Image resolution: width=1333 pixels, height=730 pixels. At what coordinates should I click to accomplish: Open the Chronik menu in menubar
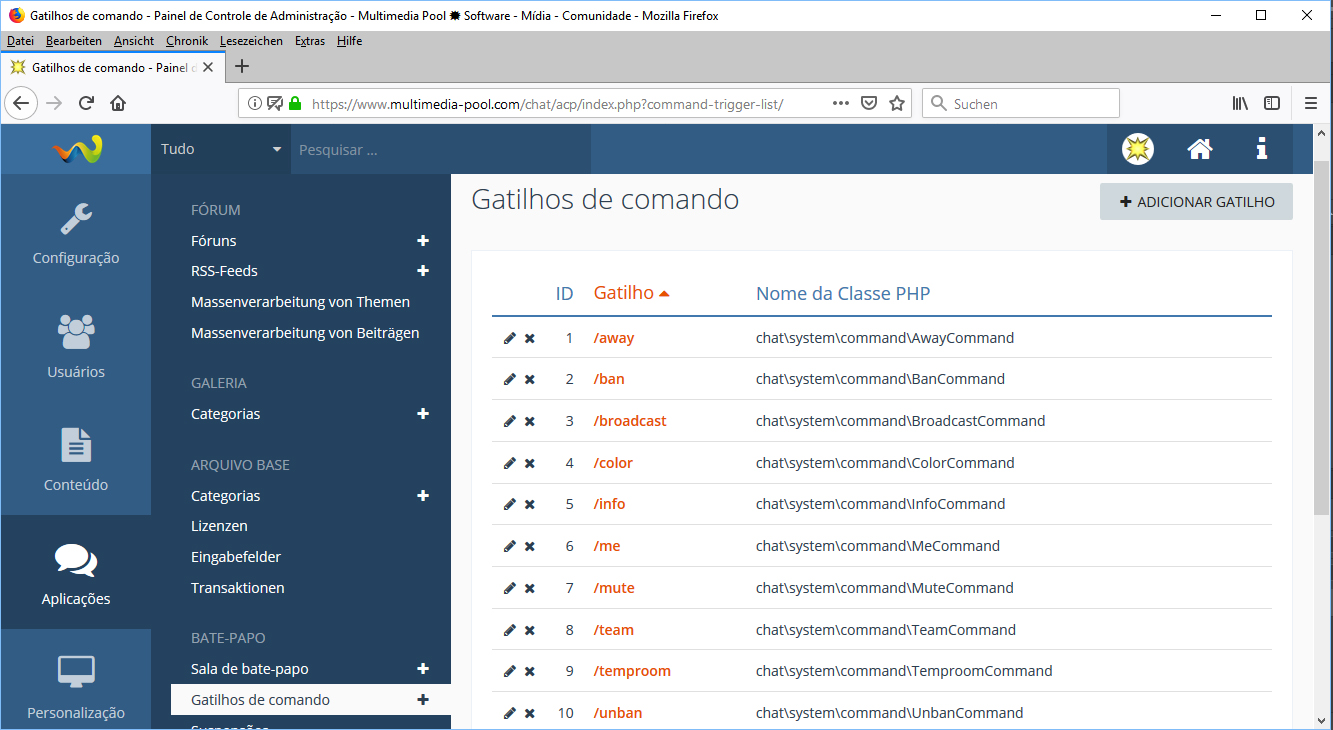(x=187, y=41)
